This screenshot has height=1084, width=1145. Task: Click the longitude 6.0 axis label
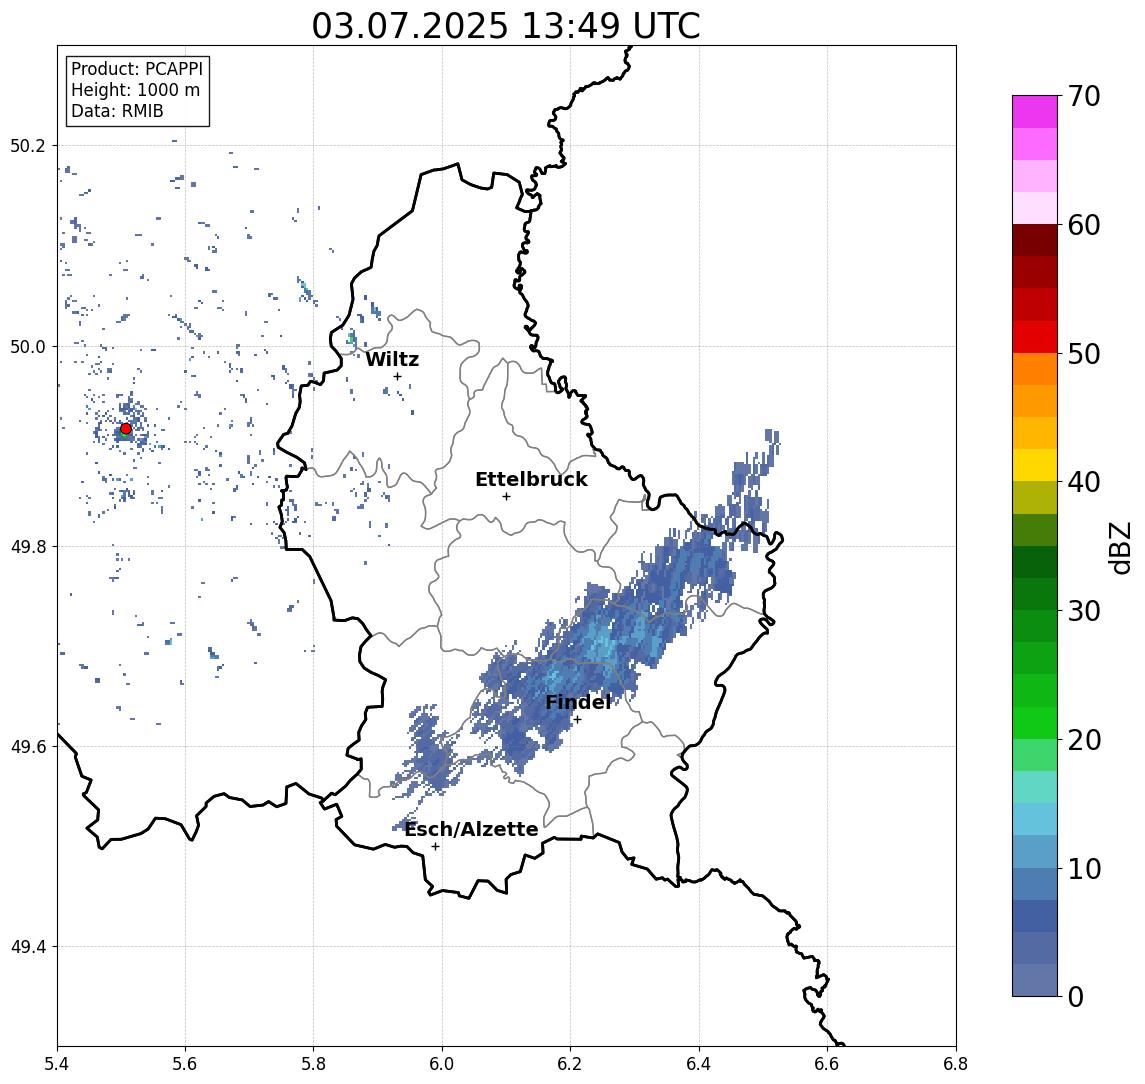tap(442, 1064)
